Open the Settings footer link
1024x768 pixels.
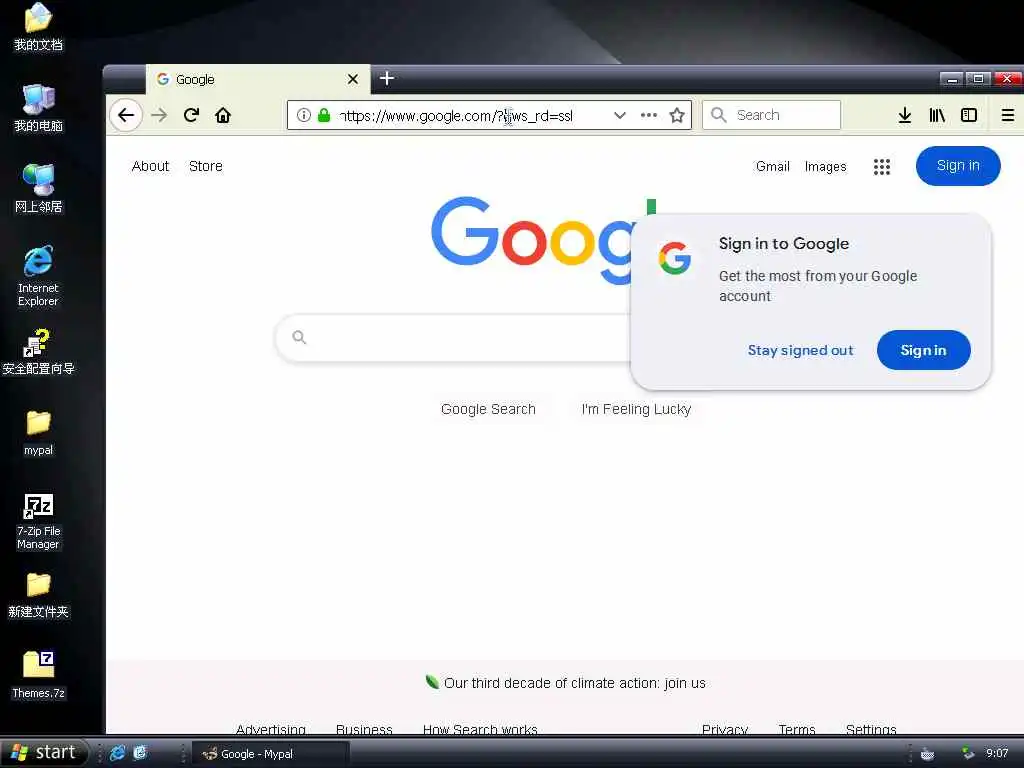point(871,729)
